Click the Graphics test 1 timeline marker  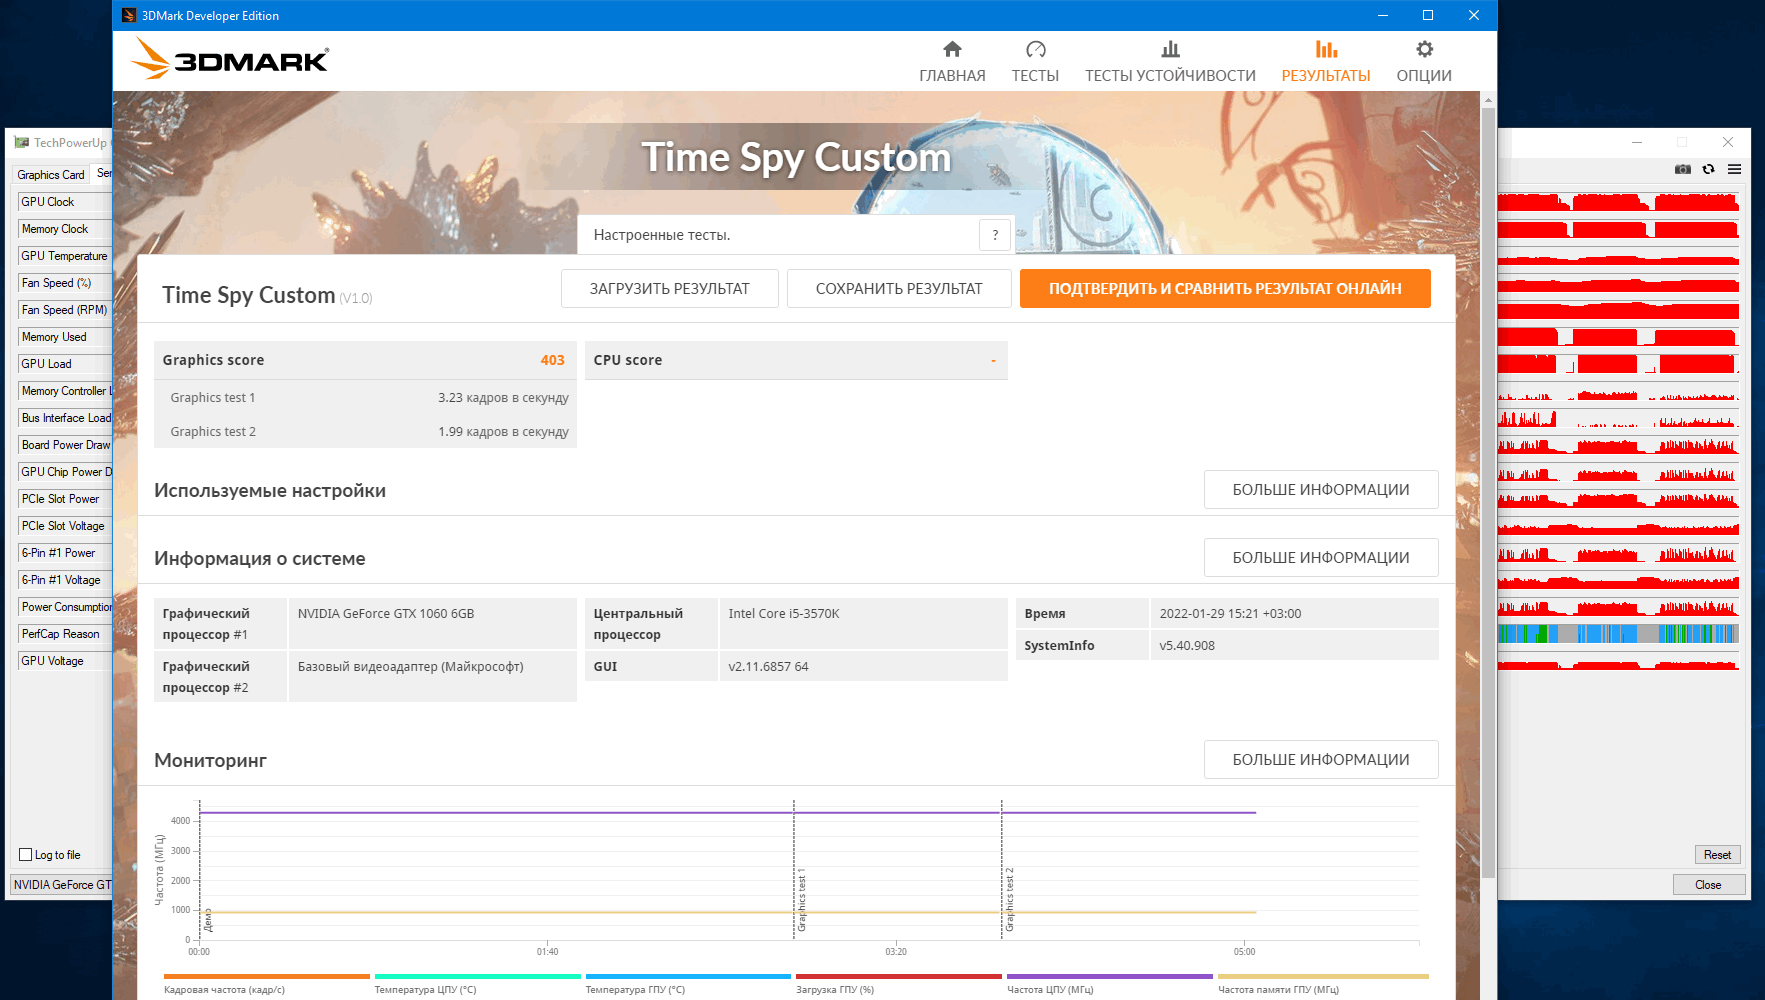tap(801, 900)
